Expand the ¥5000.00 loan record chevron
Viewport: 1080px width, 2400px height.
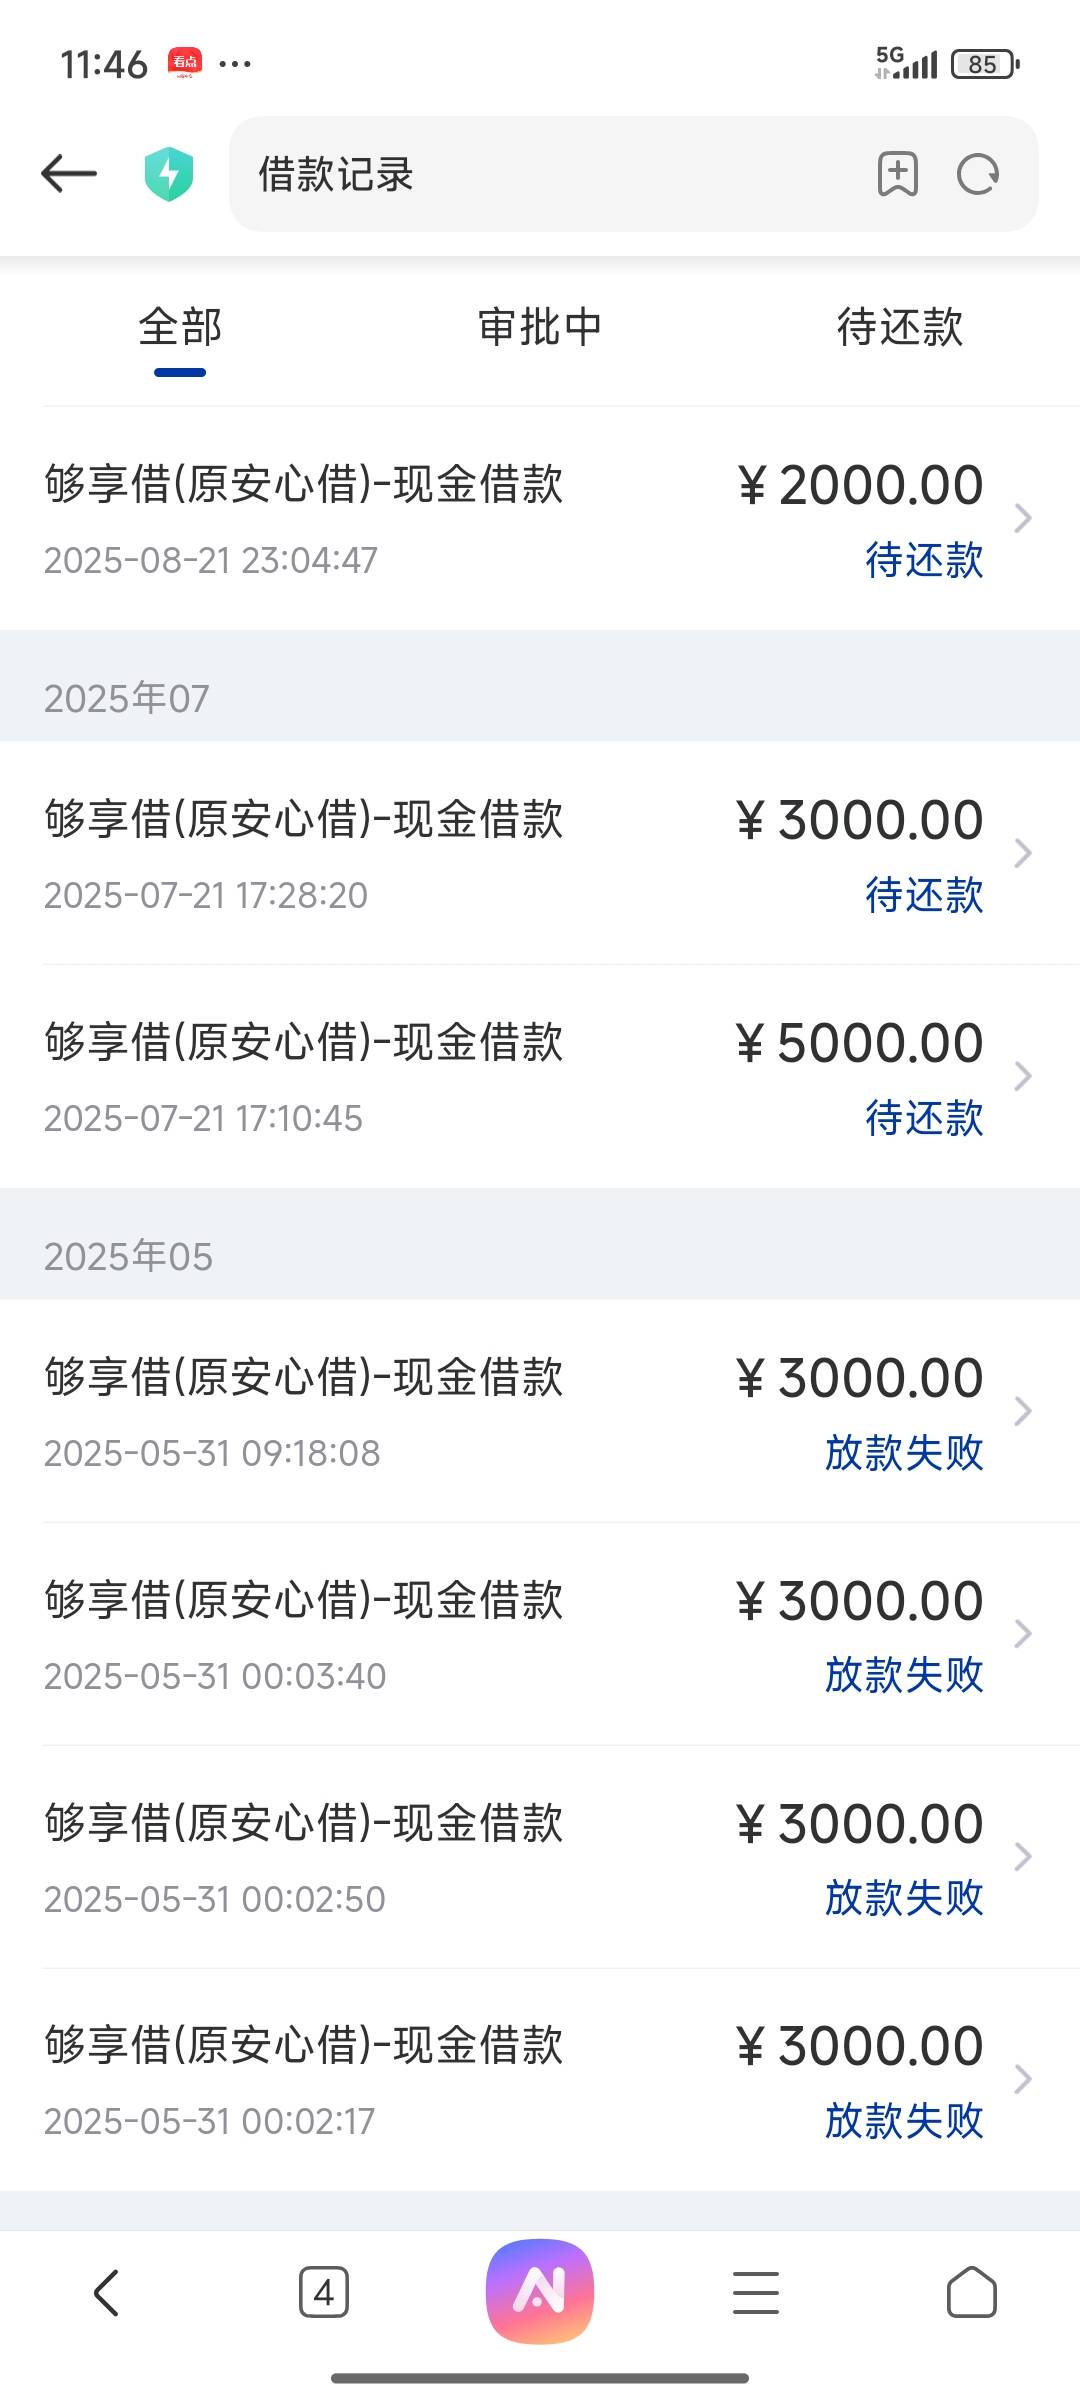[x=1022, y=1076]
